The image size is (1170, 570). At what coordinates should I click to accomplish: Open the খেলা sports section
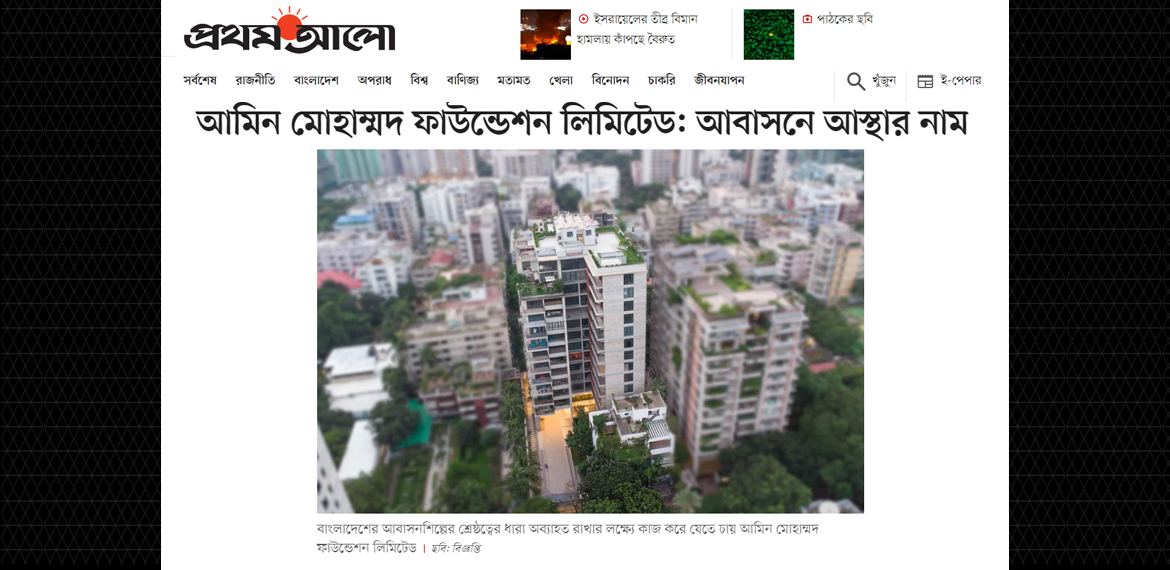(560, 81)
